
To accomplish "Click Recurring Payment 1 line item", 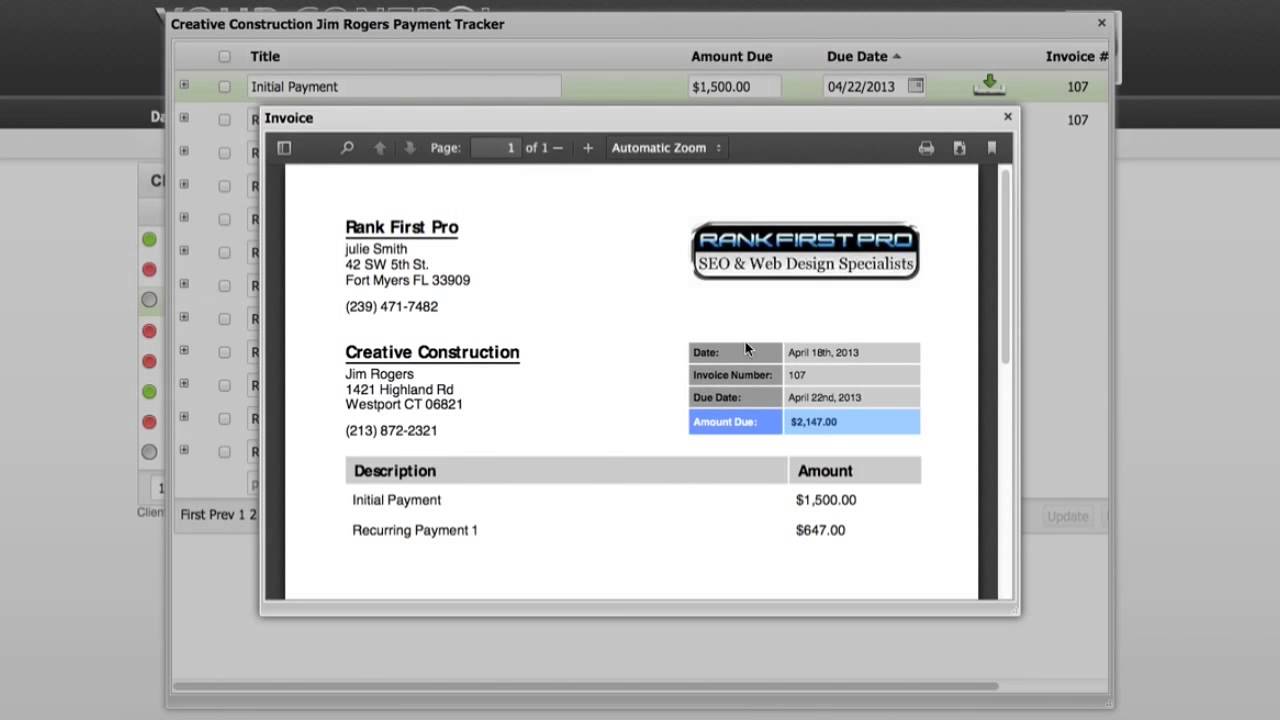I will point(415,530).
